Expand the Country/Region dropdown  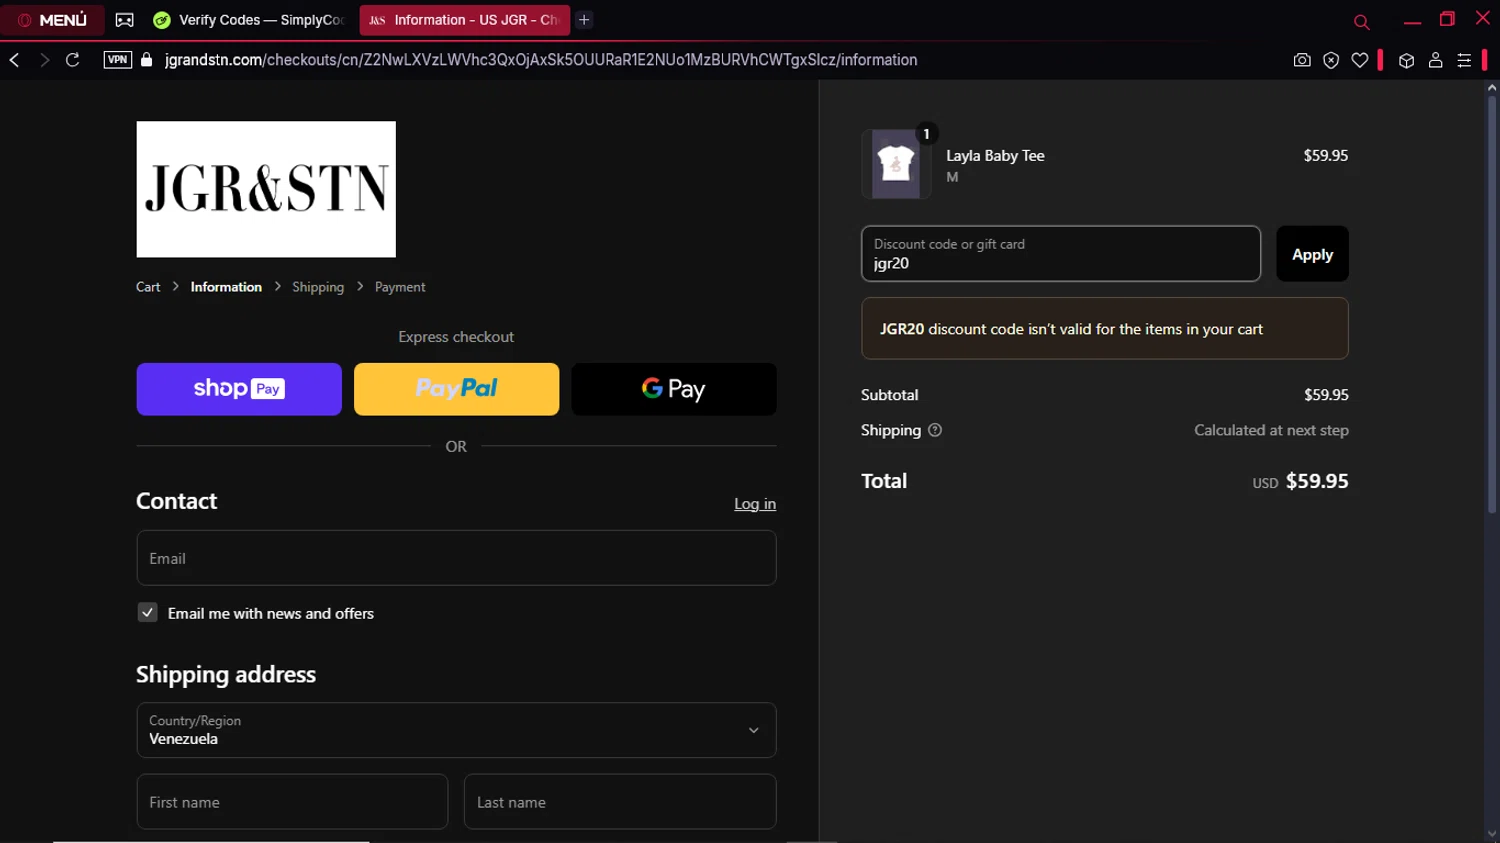point(456,730)
